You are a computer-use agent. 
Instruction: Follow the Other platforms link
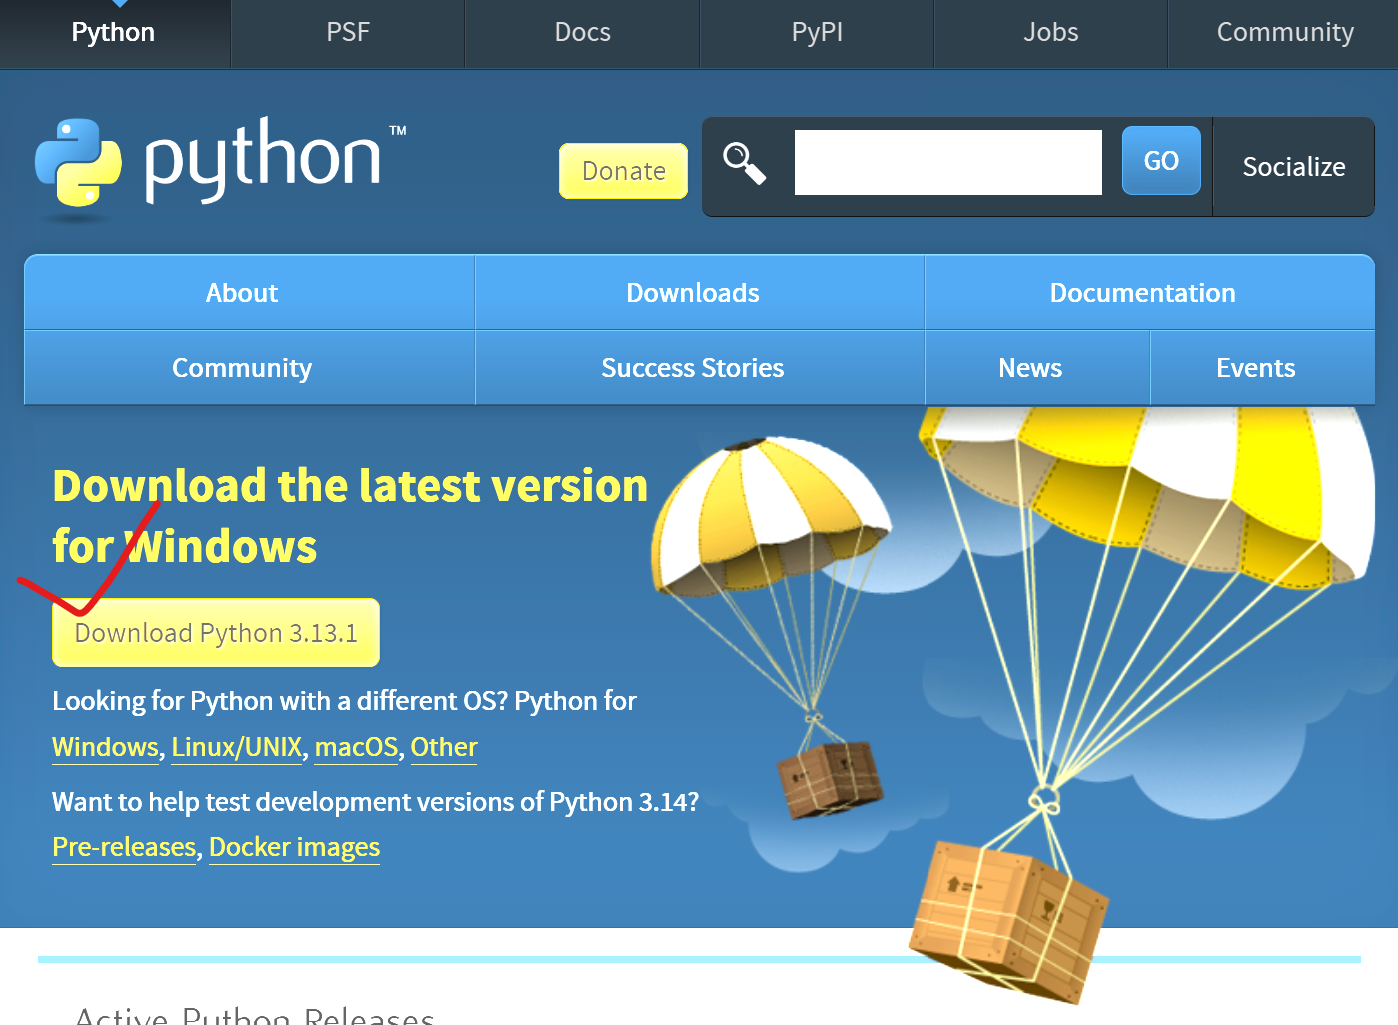point(444,747)
